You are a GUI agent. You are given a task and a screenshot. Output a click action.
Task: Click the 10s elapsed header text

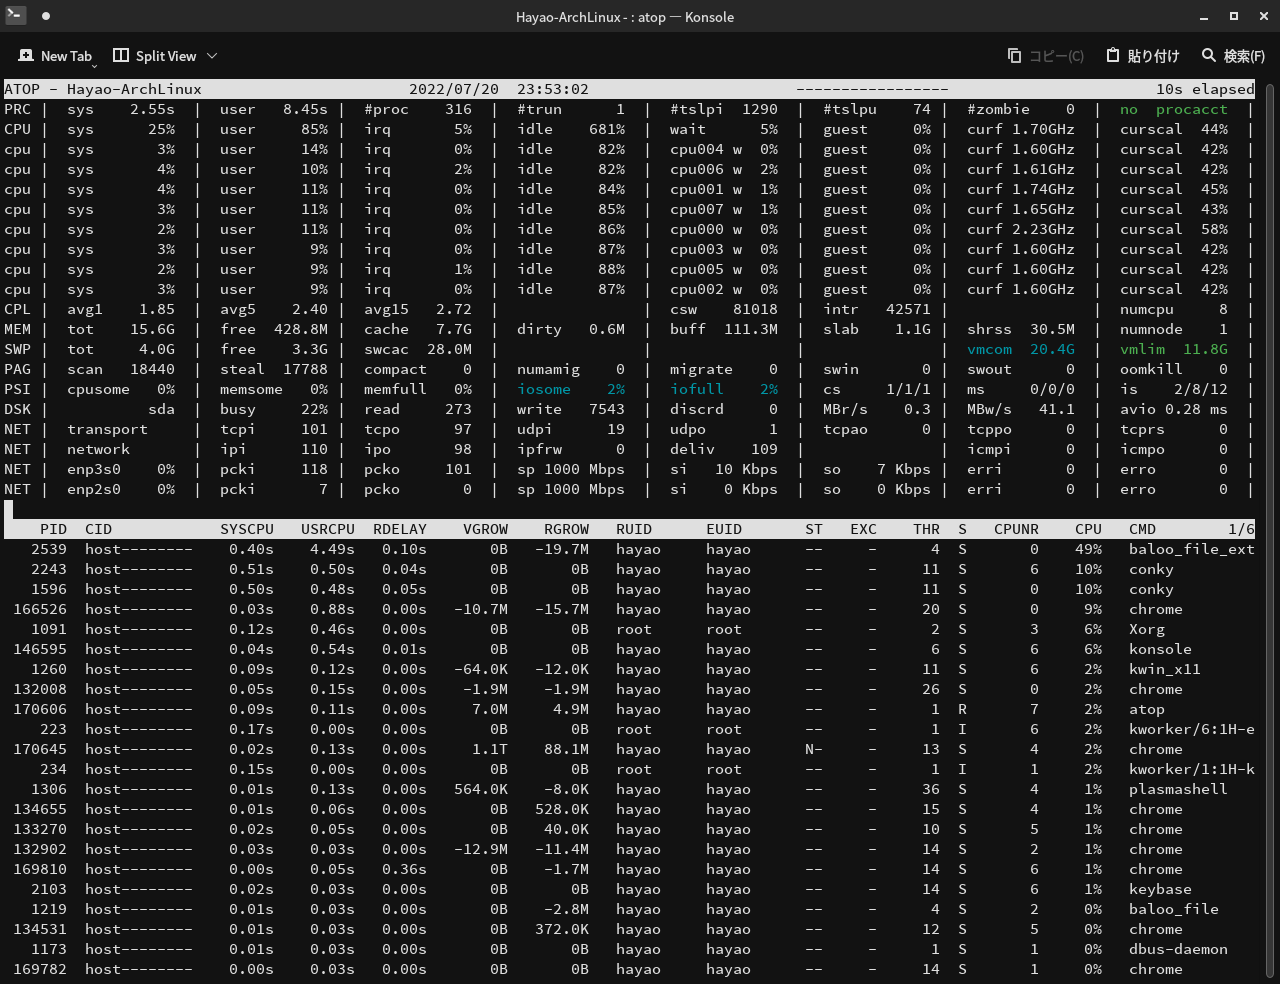[x=1205, y=89]
